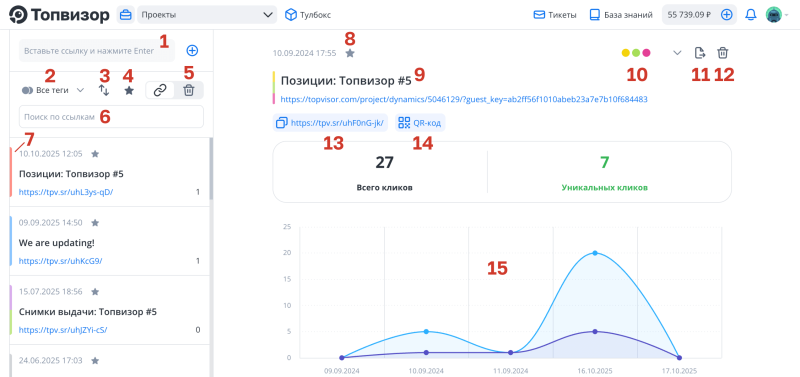Image resolution: width=800 pixels, height=377 pixels.
Task: Star the 10.10.2025 12:05 link
Action: click(x=95, y=154)
